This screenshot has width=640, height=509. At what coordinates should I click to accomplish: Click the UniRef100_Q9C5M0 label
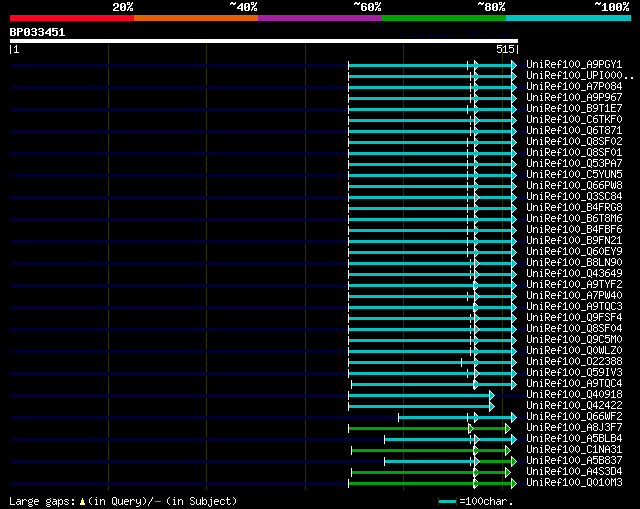574,340
